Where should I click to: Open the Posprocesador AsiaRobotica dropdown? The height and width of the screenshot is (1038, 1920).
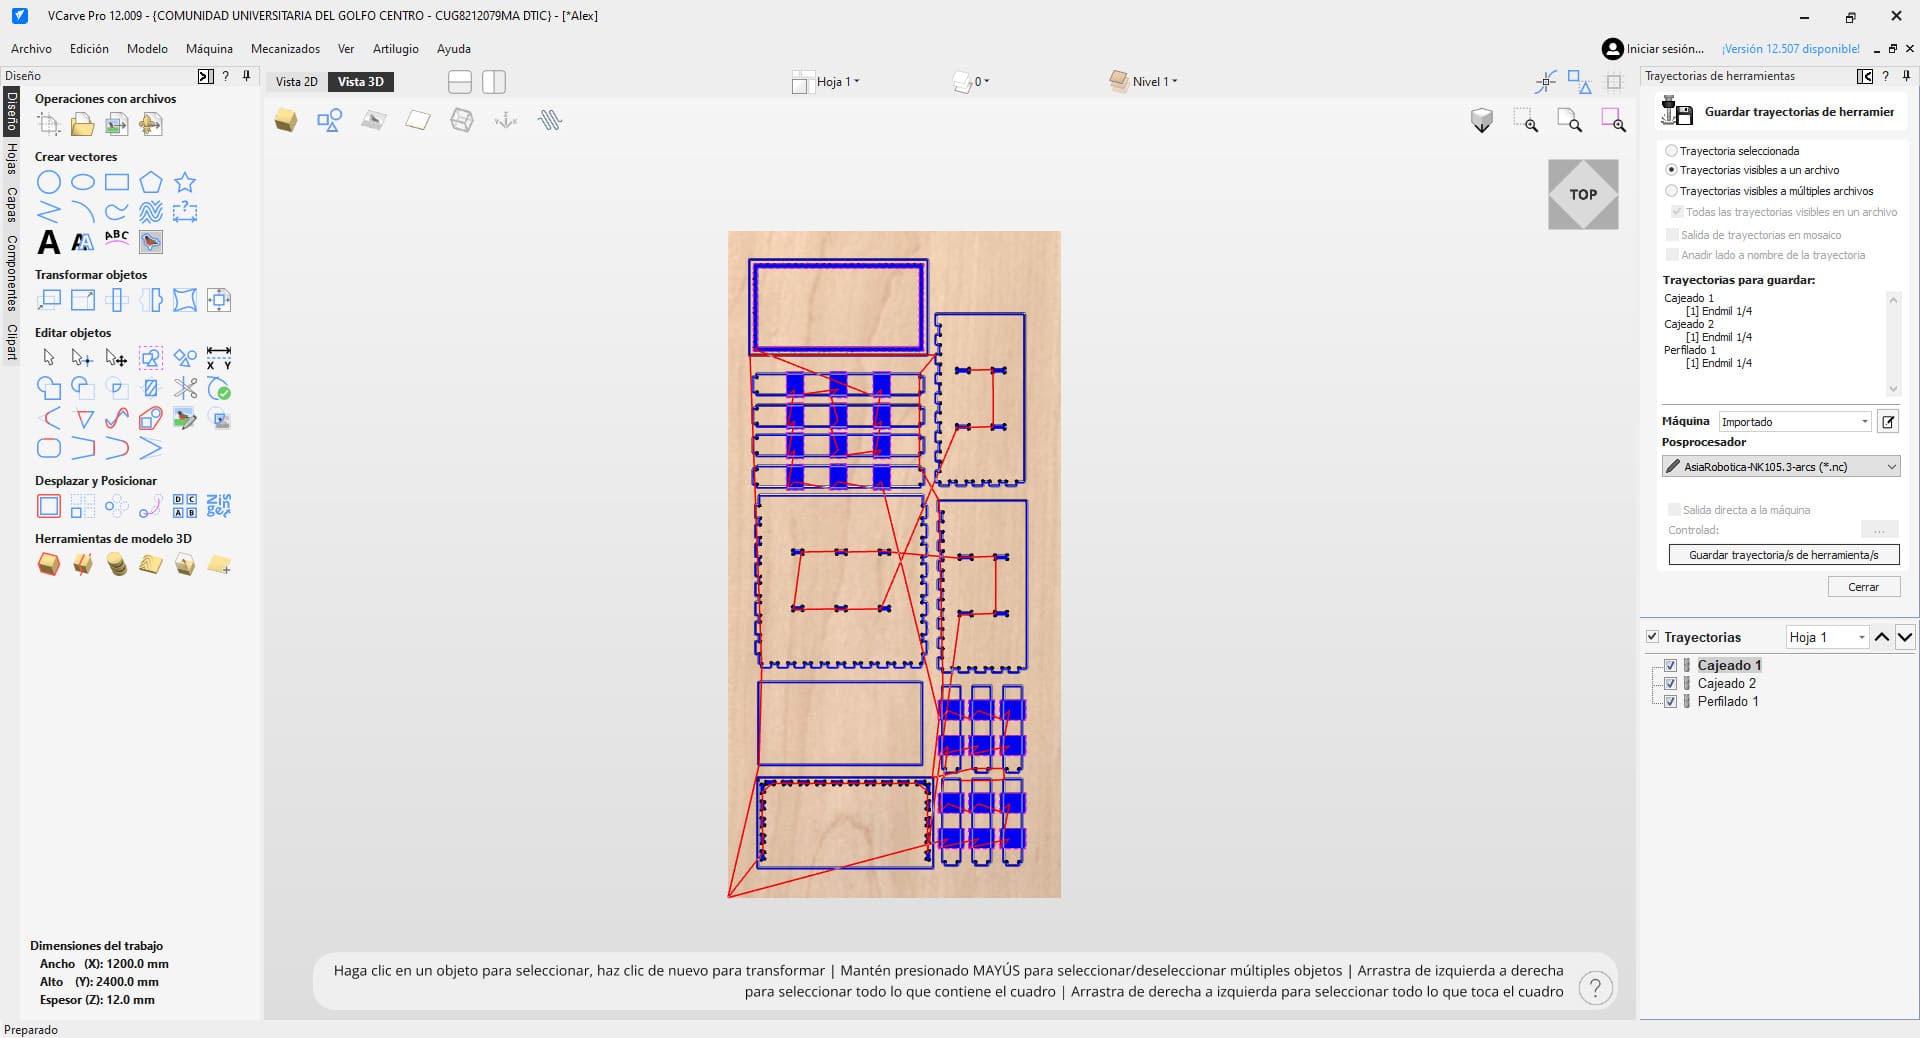point(1781,467)
